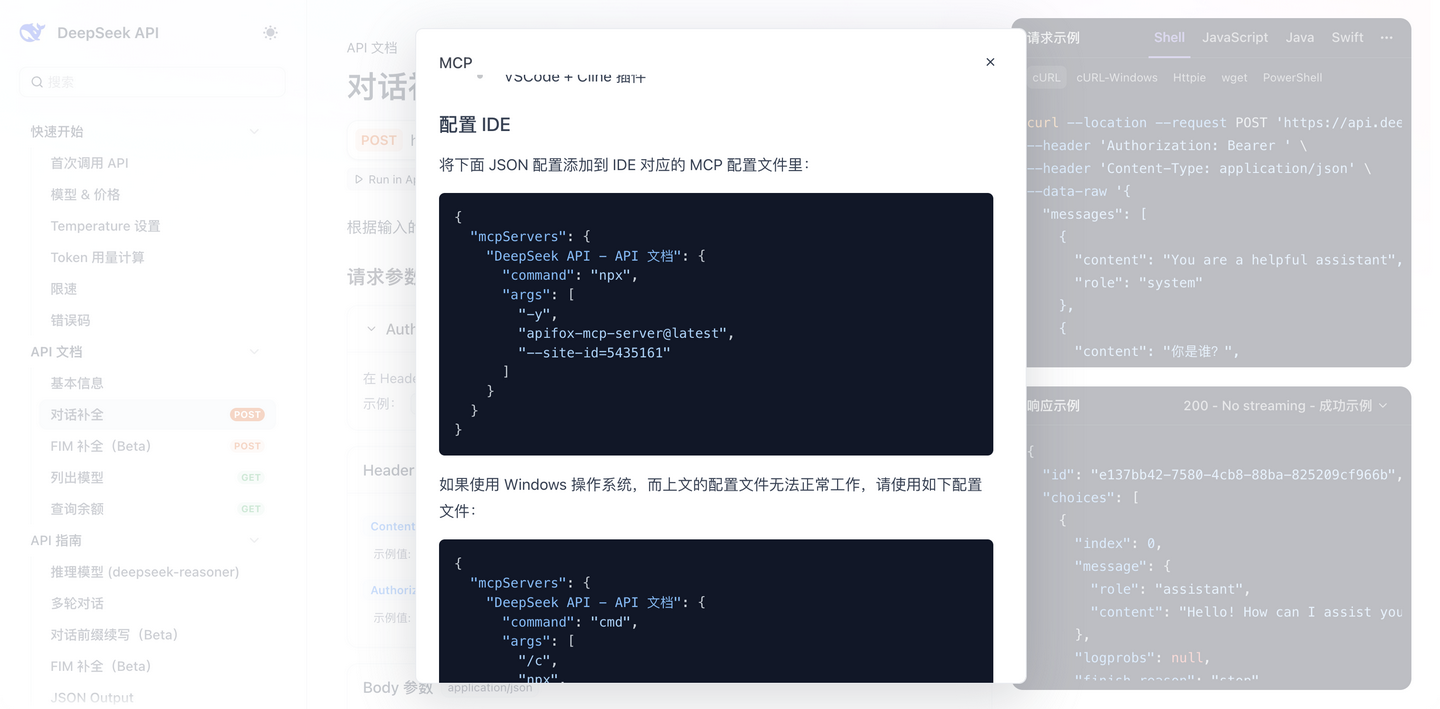
Task: Toggle the theme using the sun icon
Action: [x=269, y=32]
